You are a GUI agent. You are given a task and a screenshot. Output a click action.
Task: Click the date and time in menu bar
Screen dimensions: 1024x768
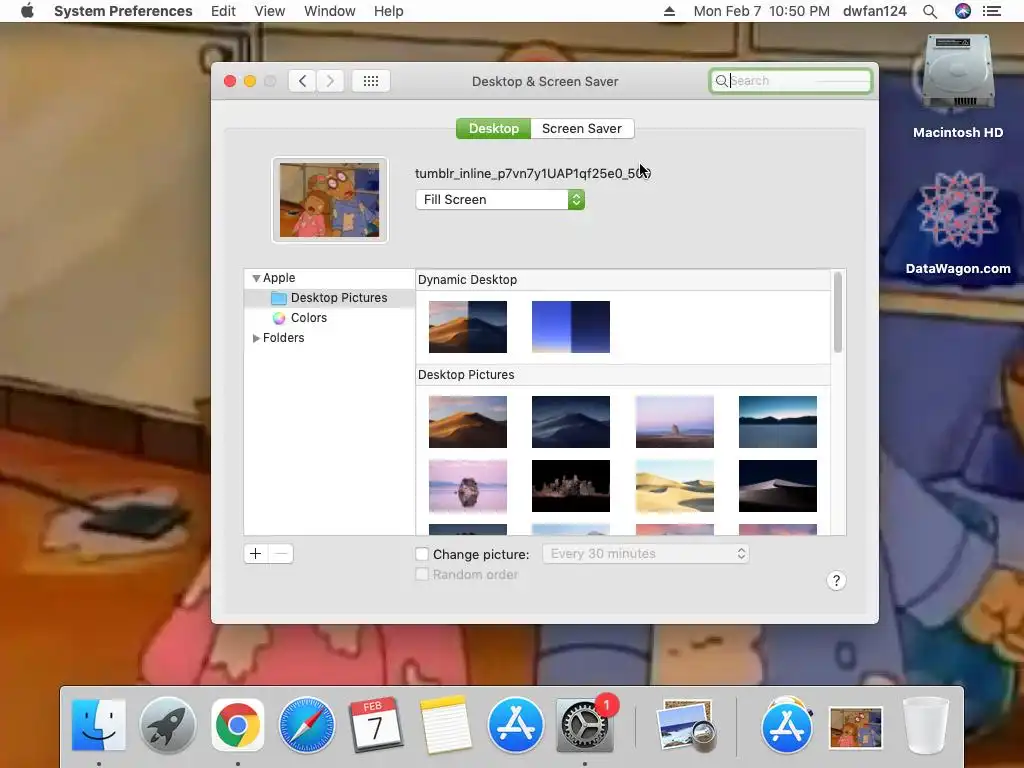pos(761,11)
